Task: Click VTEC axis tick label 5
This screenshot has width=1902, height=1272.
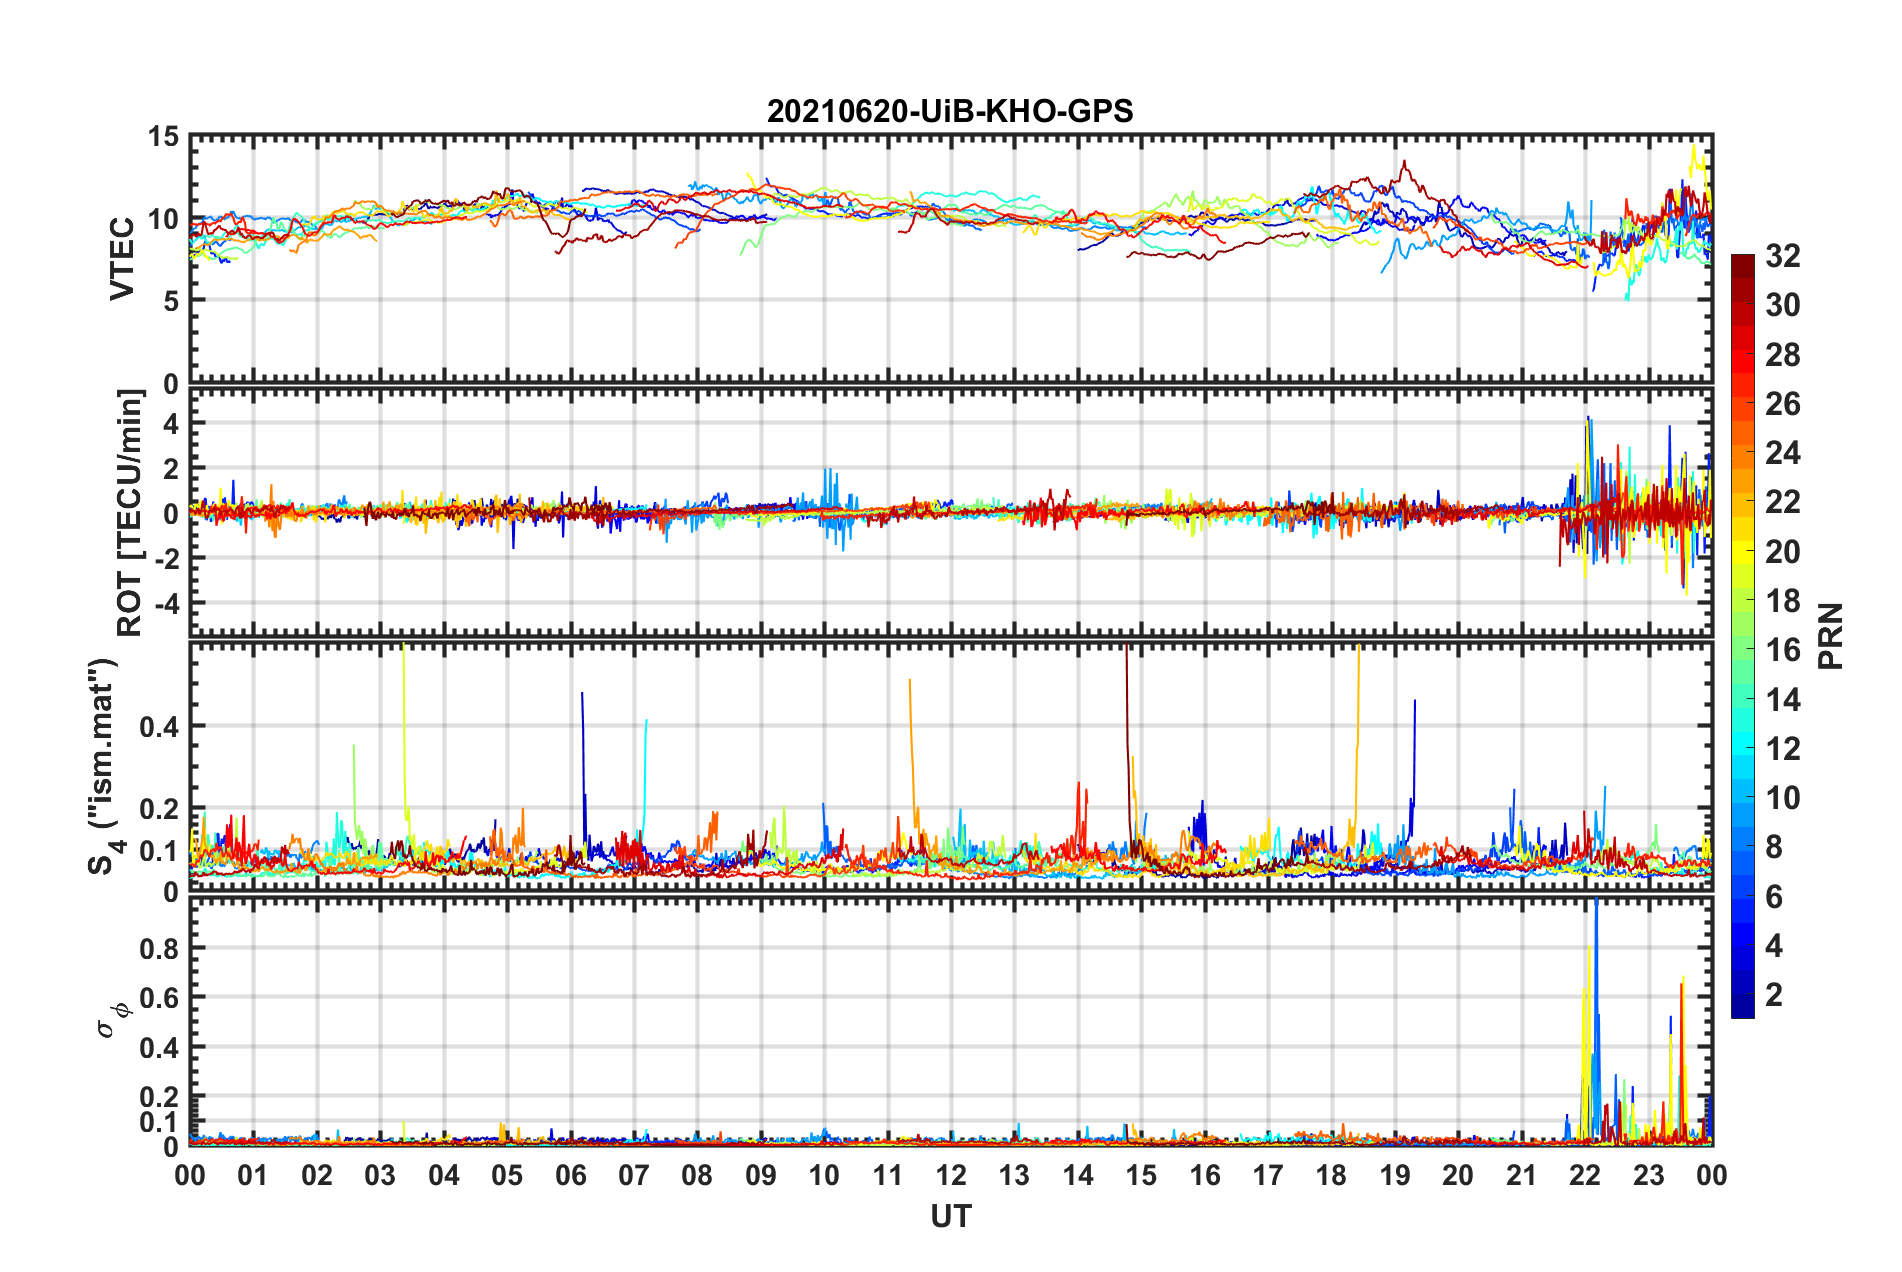Action: pyautogui.click(x=171, y=301)
